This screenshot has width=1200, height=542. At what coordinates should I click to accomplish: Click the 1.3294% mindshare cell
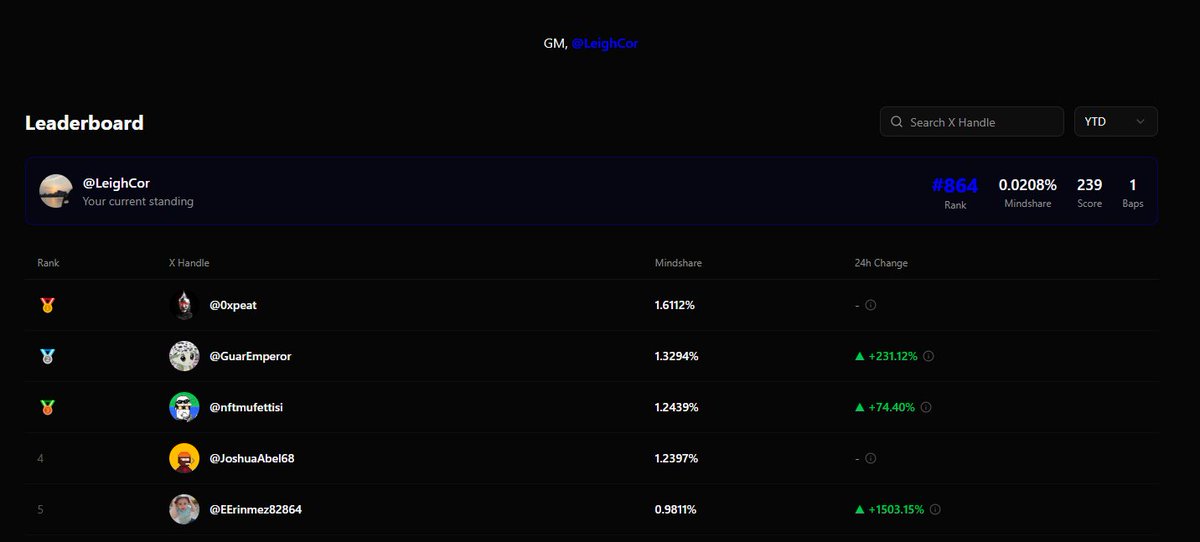click(677, 356)
